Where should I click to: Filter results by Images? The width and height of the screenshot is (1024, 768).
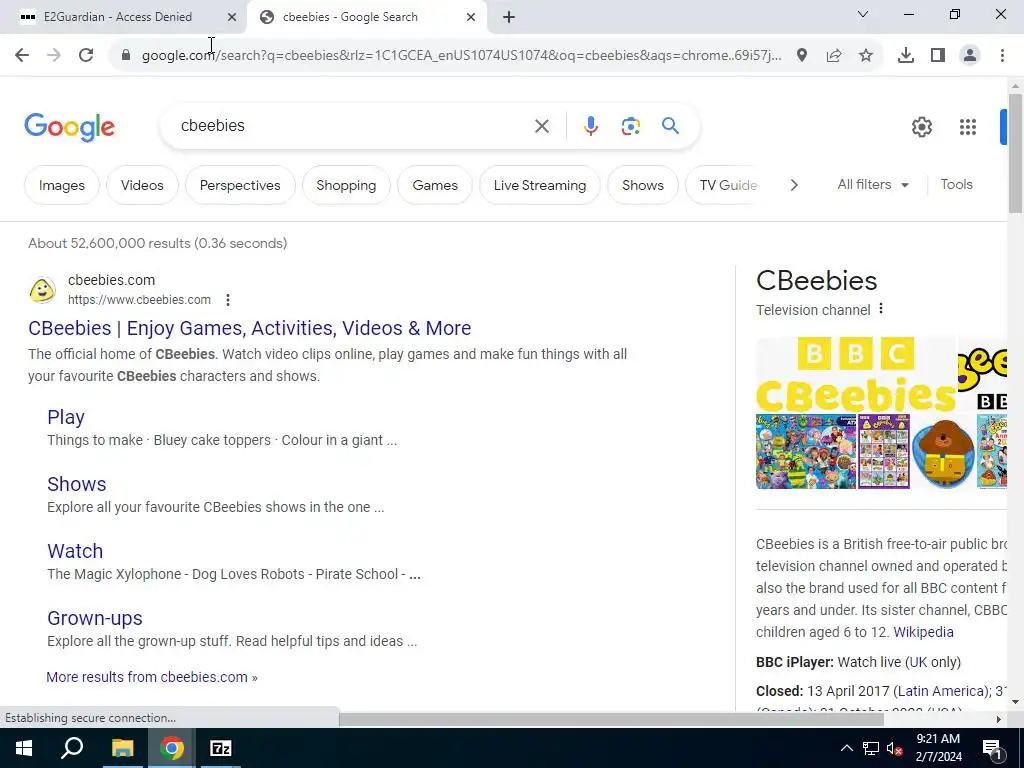pos(62,185)
